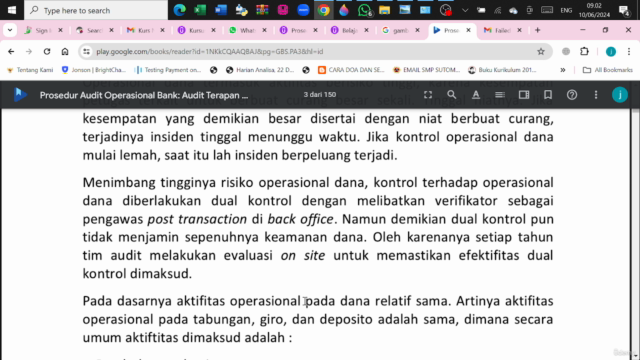640x360 pixels.
Task: Click the page indicator 3 dari 150
Action: pos(320,95)
